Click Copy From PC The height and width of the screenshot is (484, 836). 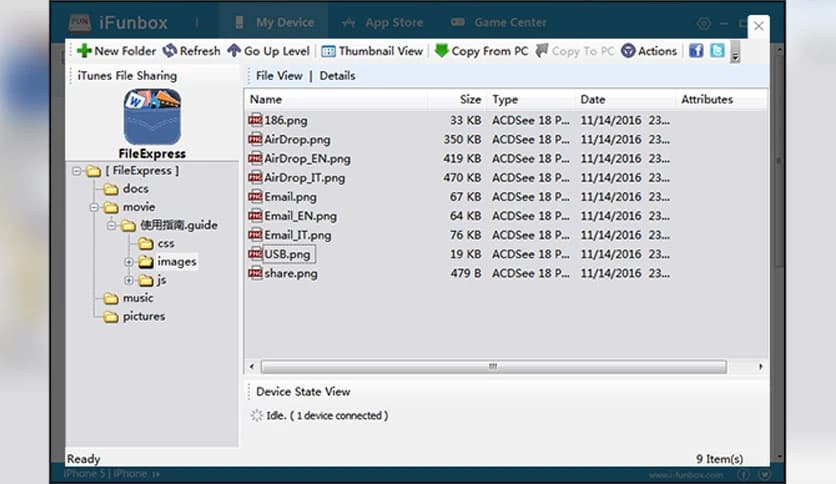[x=481, y=51]
